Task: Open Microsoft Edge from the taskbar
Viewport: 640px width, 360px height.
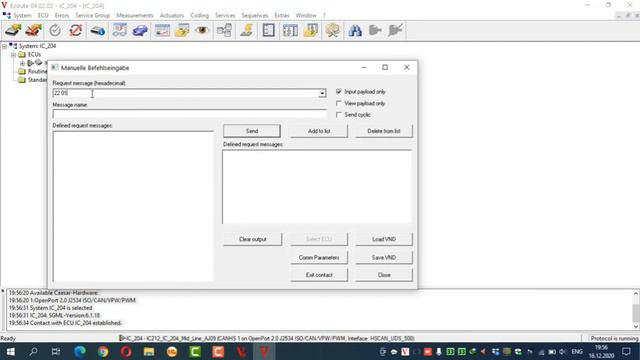Action: click(x=80, y=351)
